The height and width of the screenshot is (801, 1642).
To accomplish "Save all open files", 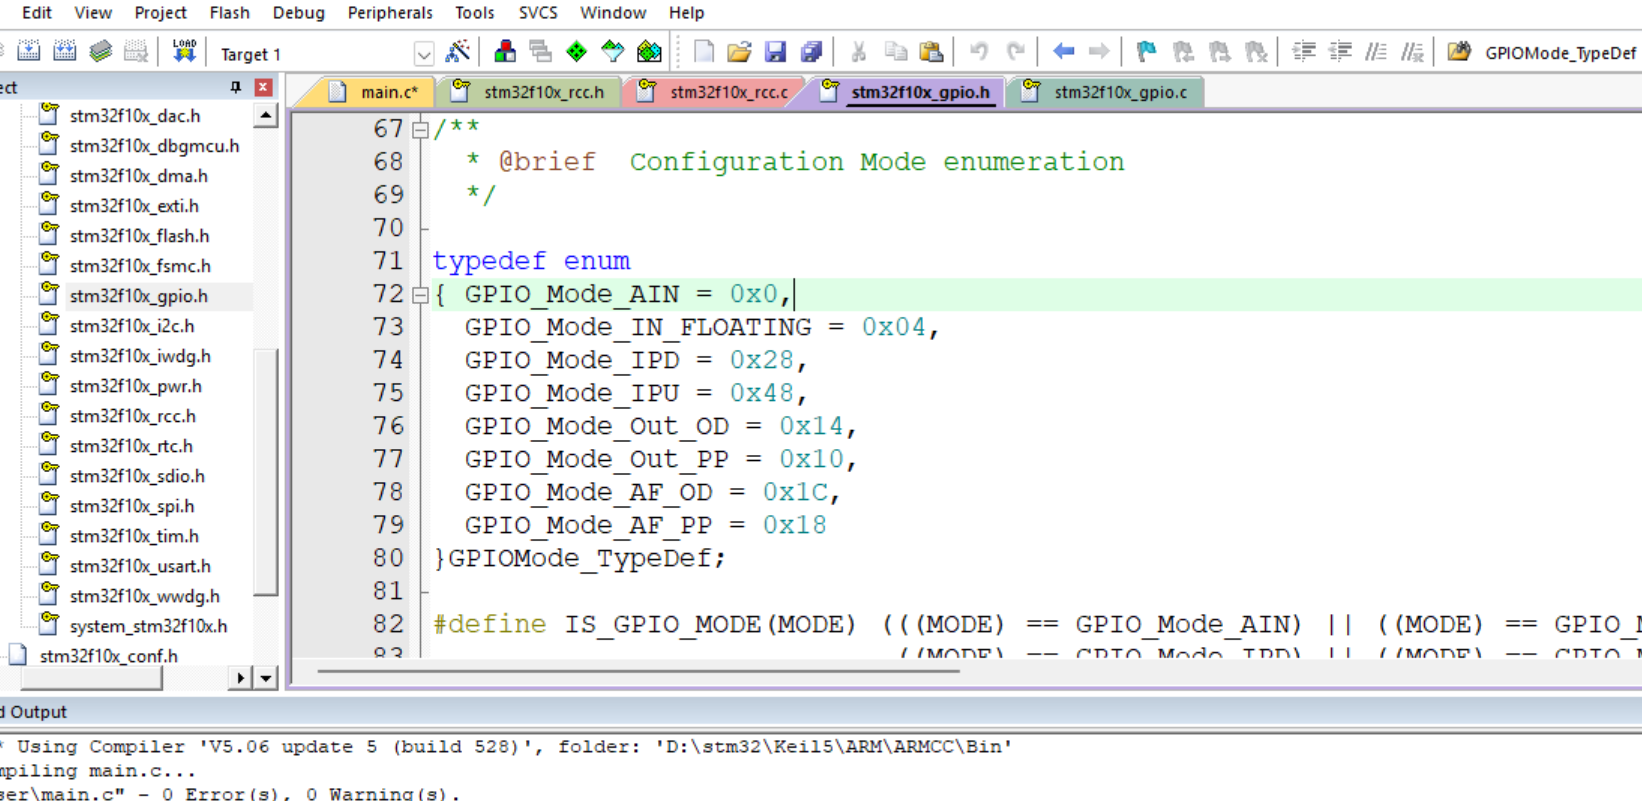I will (811, 52).
